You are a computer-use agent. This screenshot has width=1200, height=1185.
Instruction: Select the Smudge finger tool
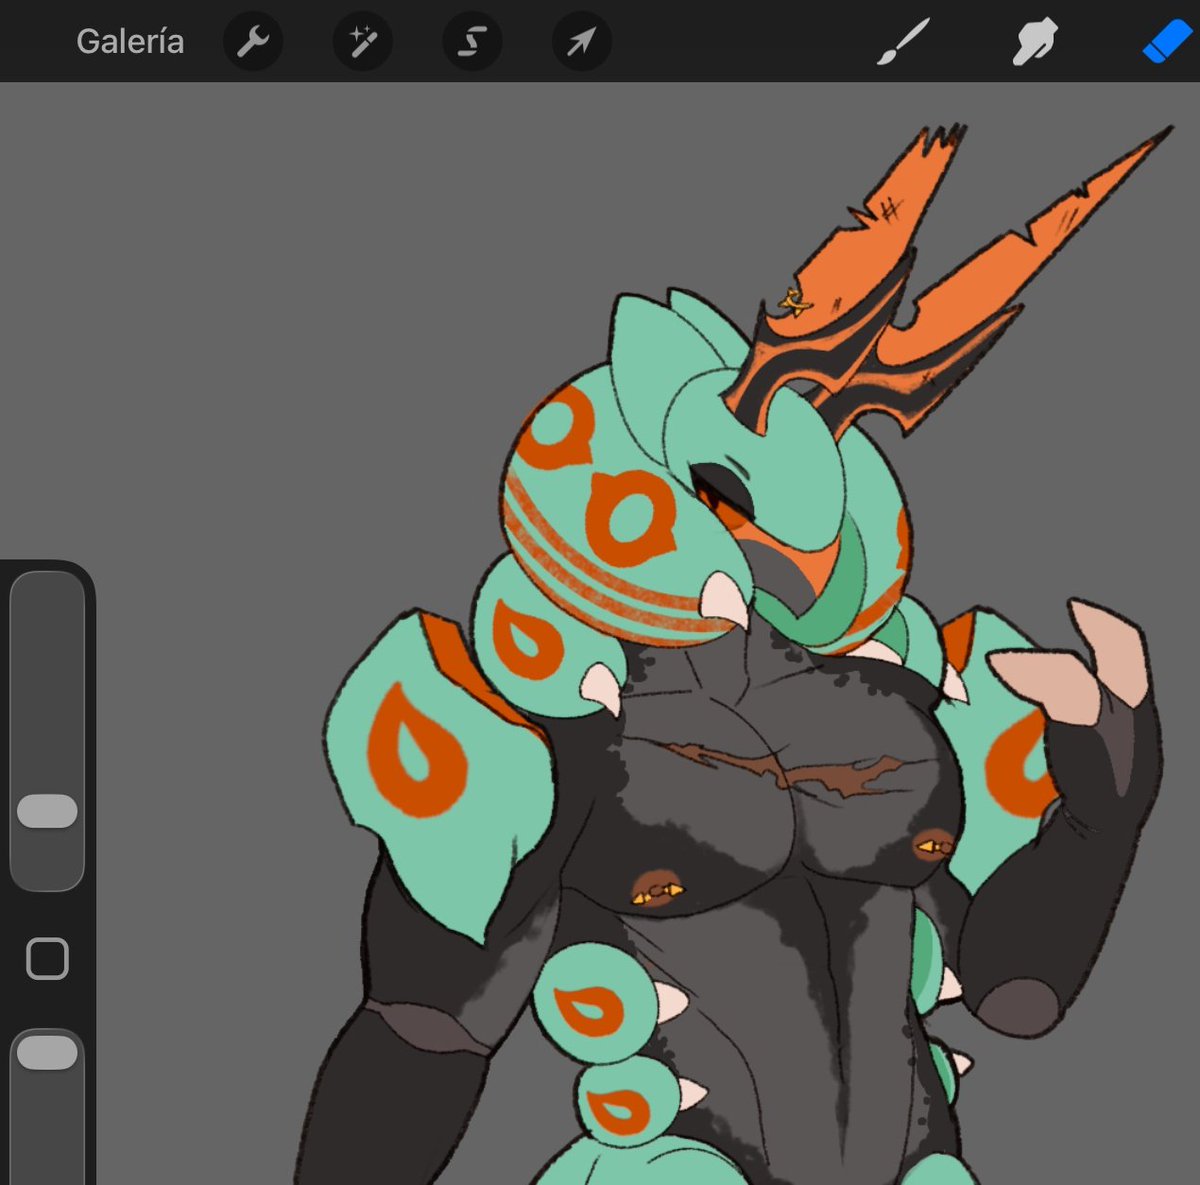(1035, 42)
